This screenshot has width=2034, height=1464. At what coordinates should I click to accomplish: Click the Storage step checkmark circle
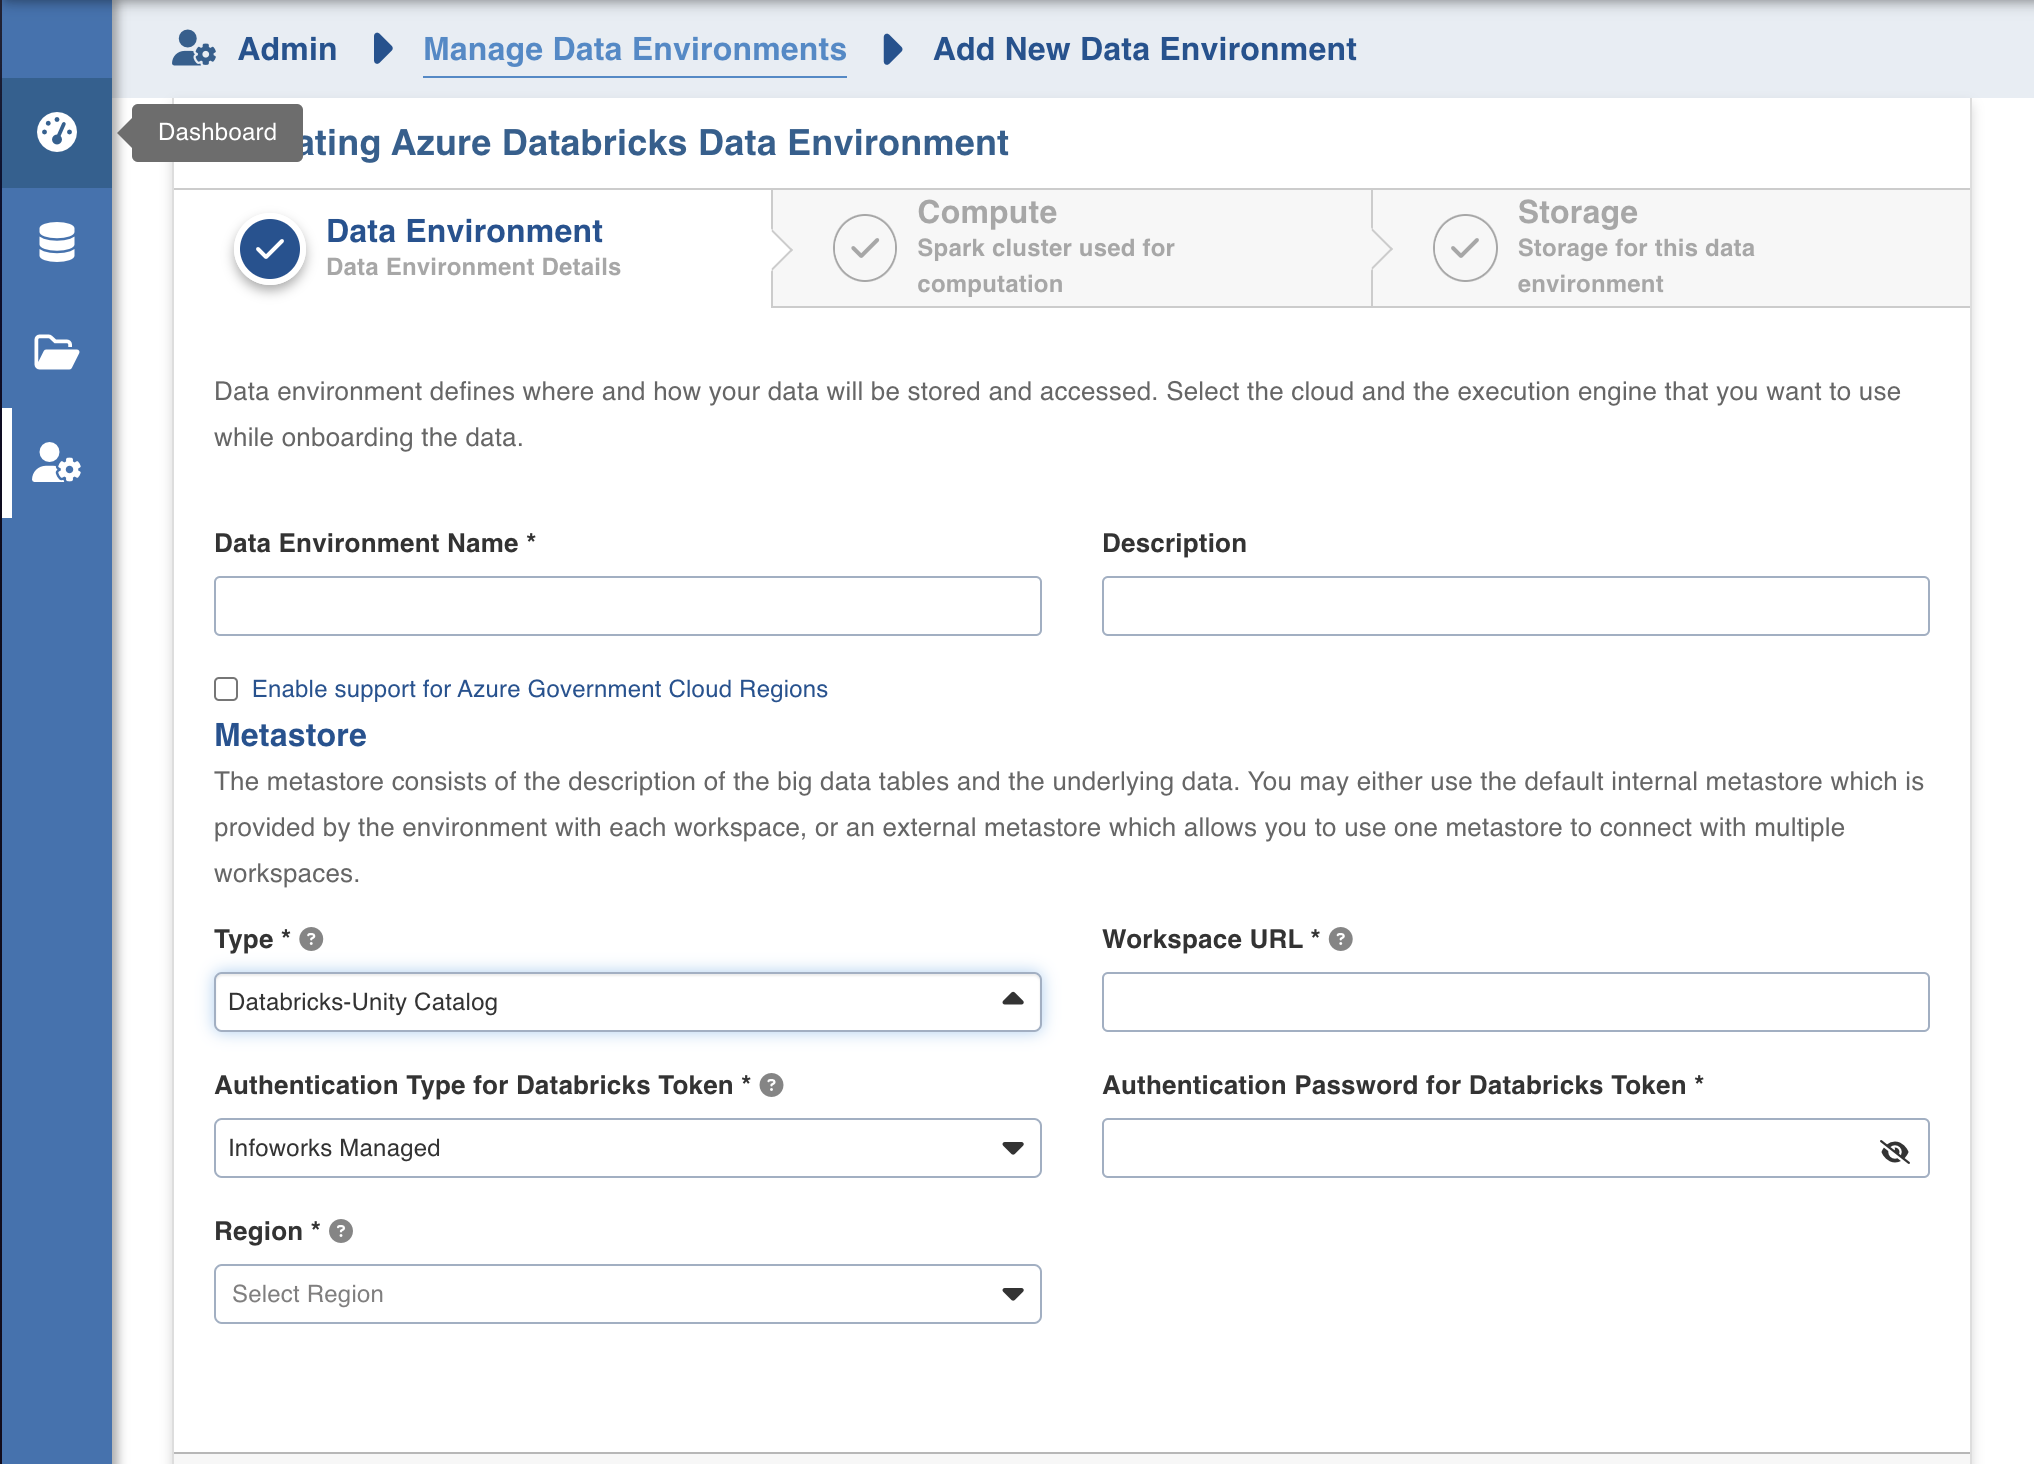click(1465, 248)
